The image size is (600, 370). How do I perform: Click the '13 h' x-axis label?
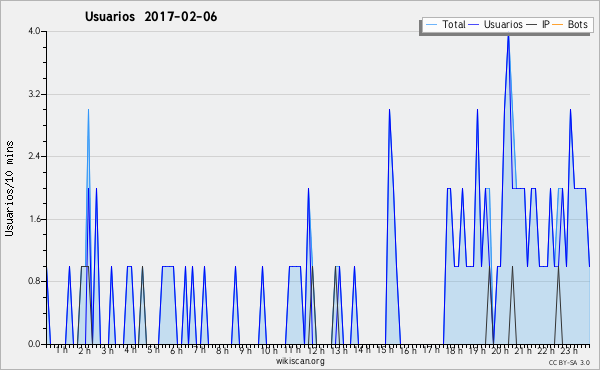(x=339, y=350)
